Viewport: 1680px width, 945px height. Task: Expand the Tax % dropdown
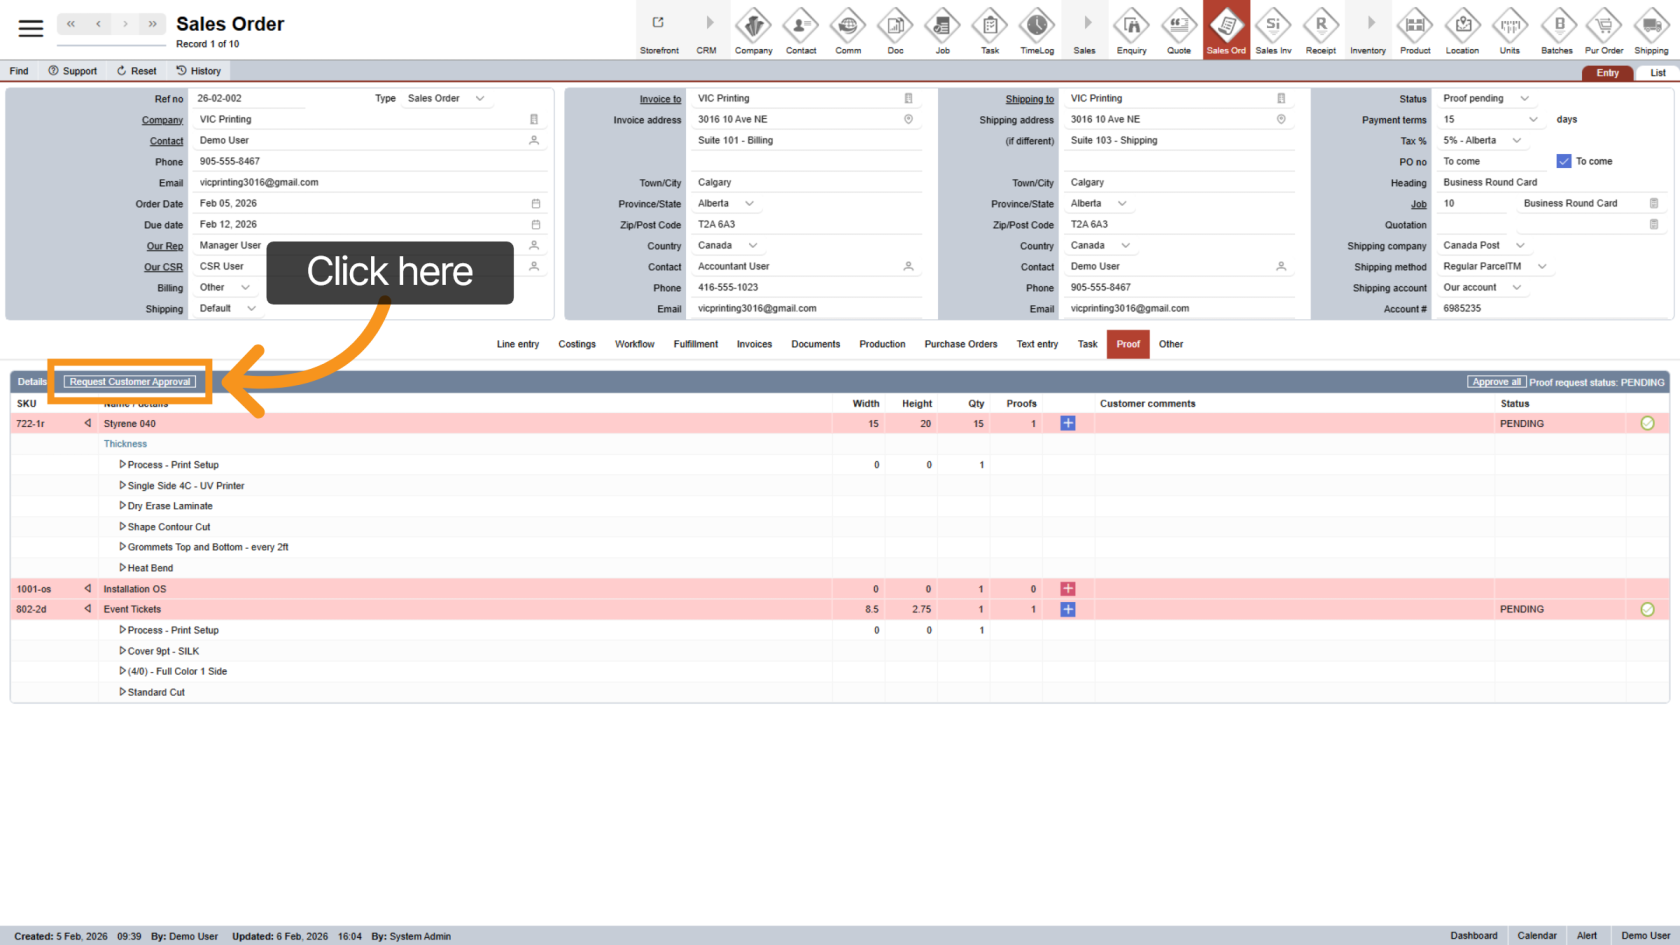point(1517,141)
